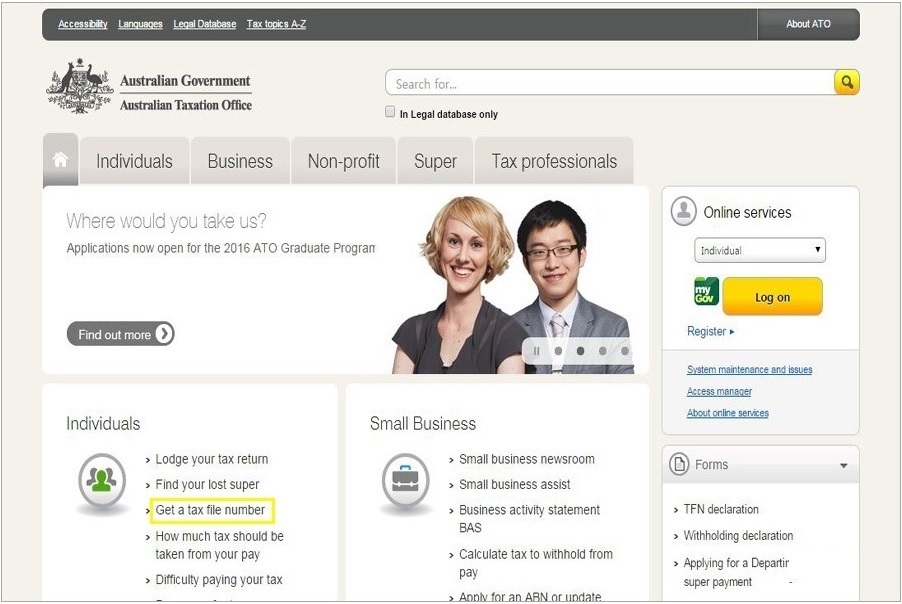Click the Find out more button
902x604 pixels.
point(121,334)
